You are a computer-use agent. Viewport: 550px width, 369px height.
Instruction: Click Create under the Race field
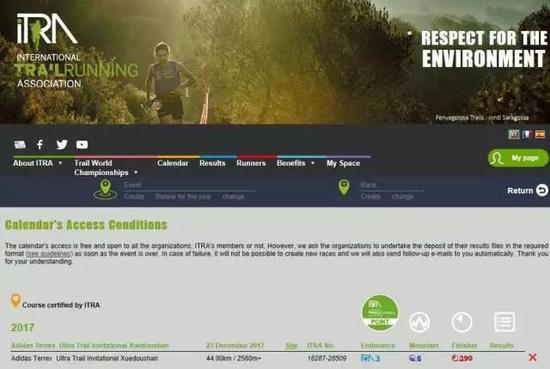coord(370,196)
